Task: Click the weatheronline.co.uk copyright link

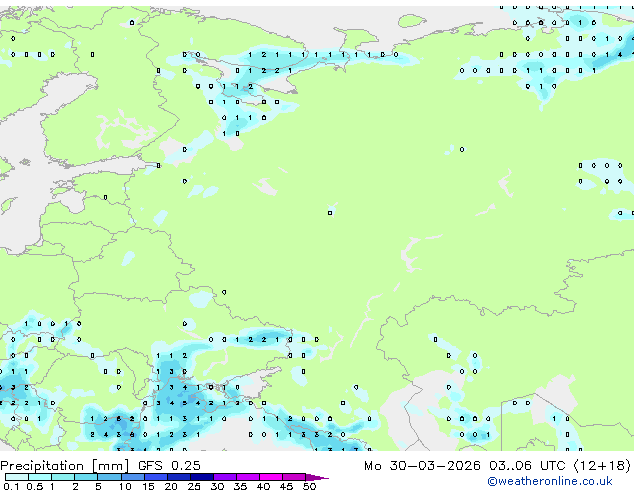Action: tap(550, 481)
